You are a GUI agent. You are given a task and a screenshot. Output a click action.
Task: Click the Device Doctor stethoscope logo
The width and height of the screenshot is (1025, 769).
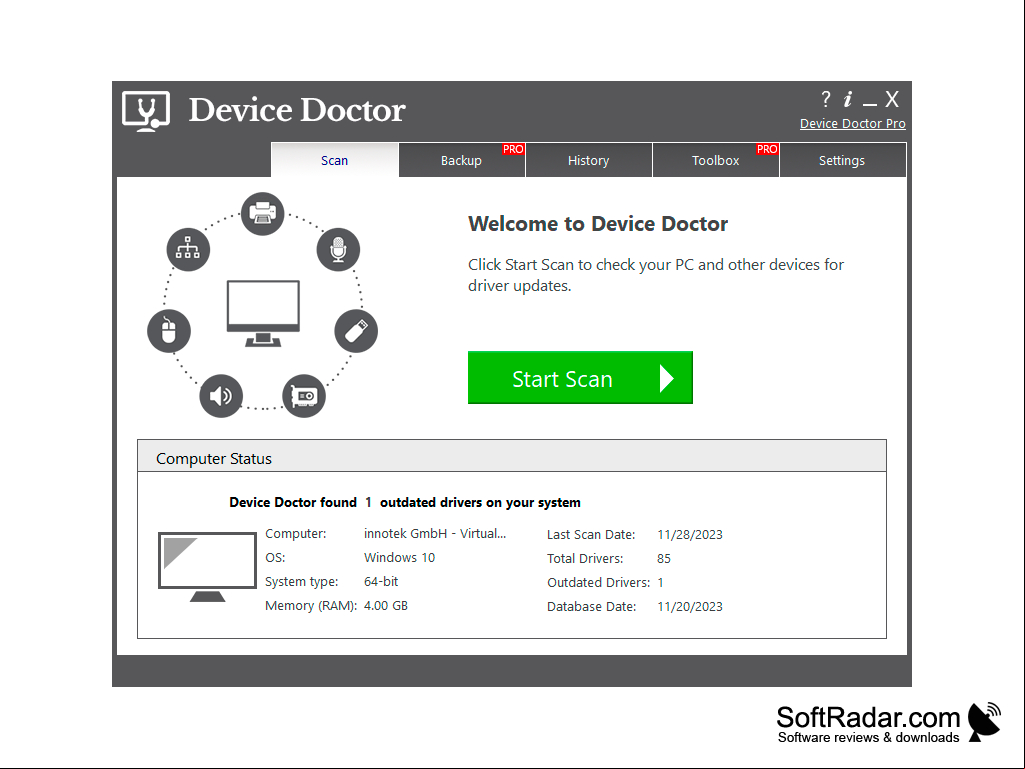click(146, 111)
